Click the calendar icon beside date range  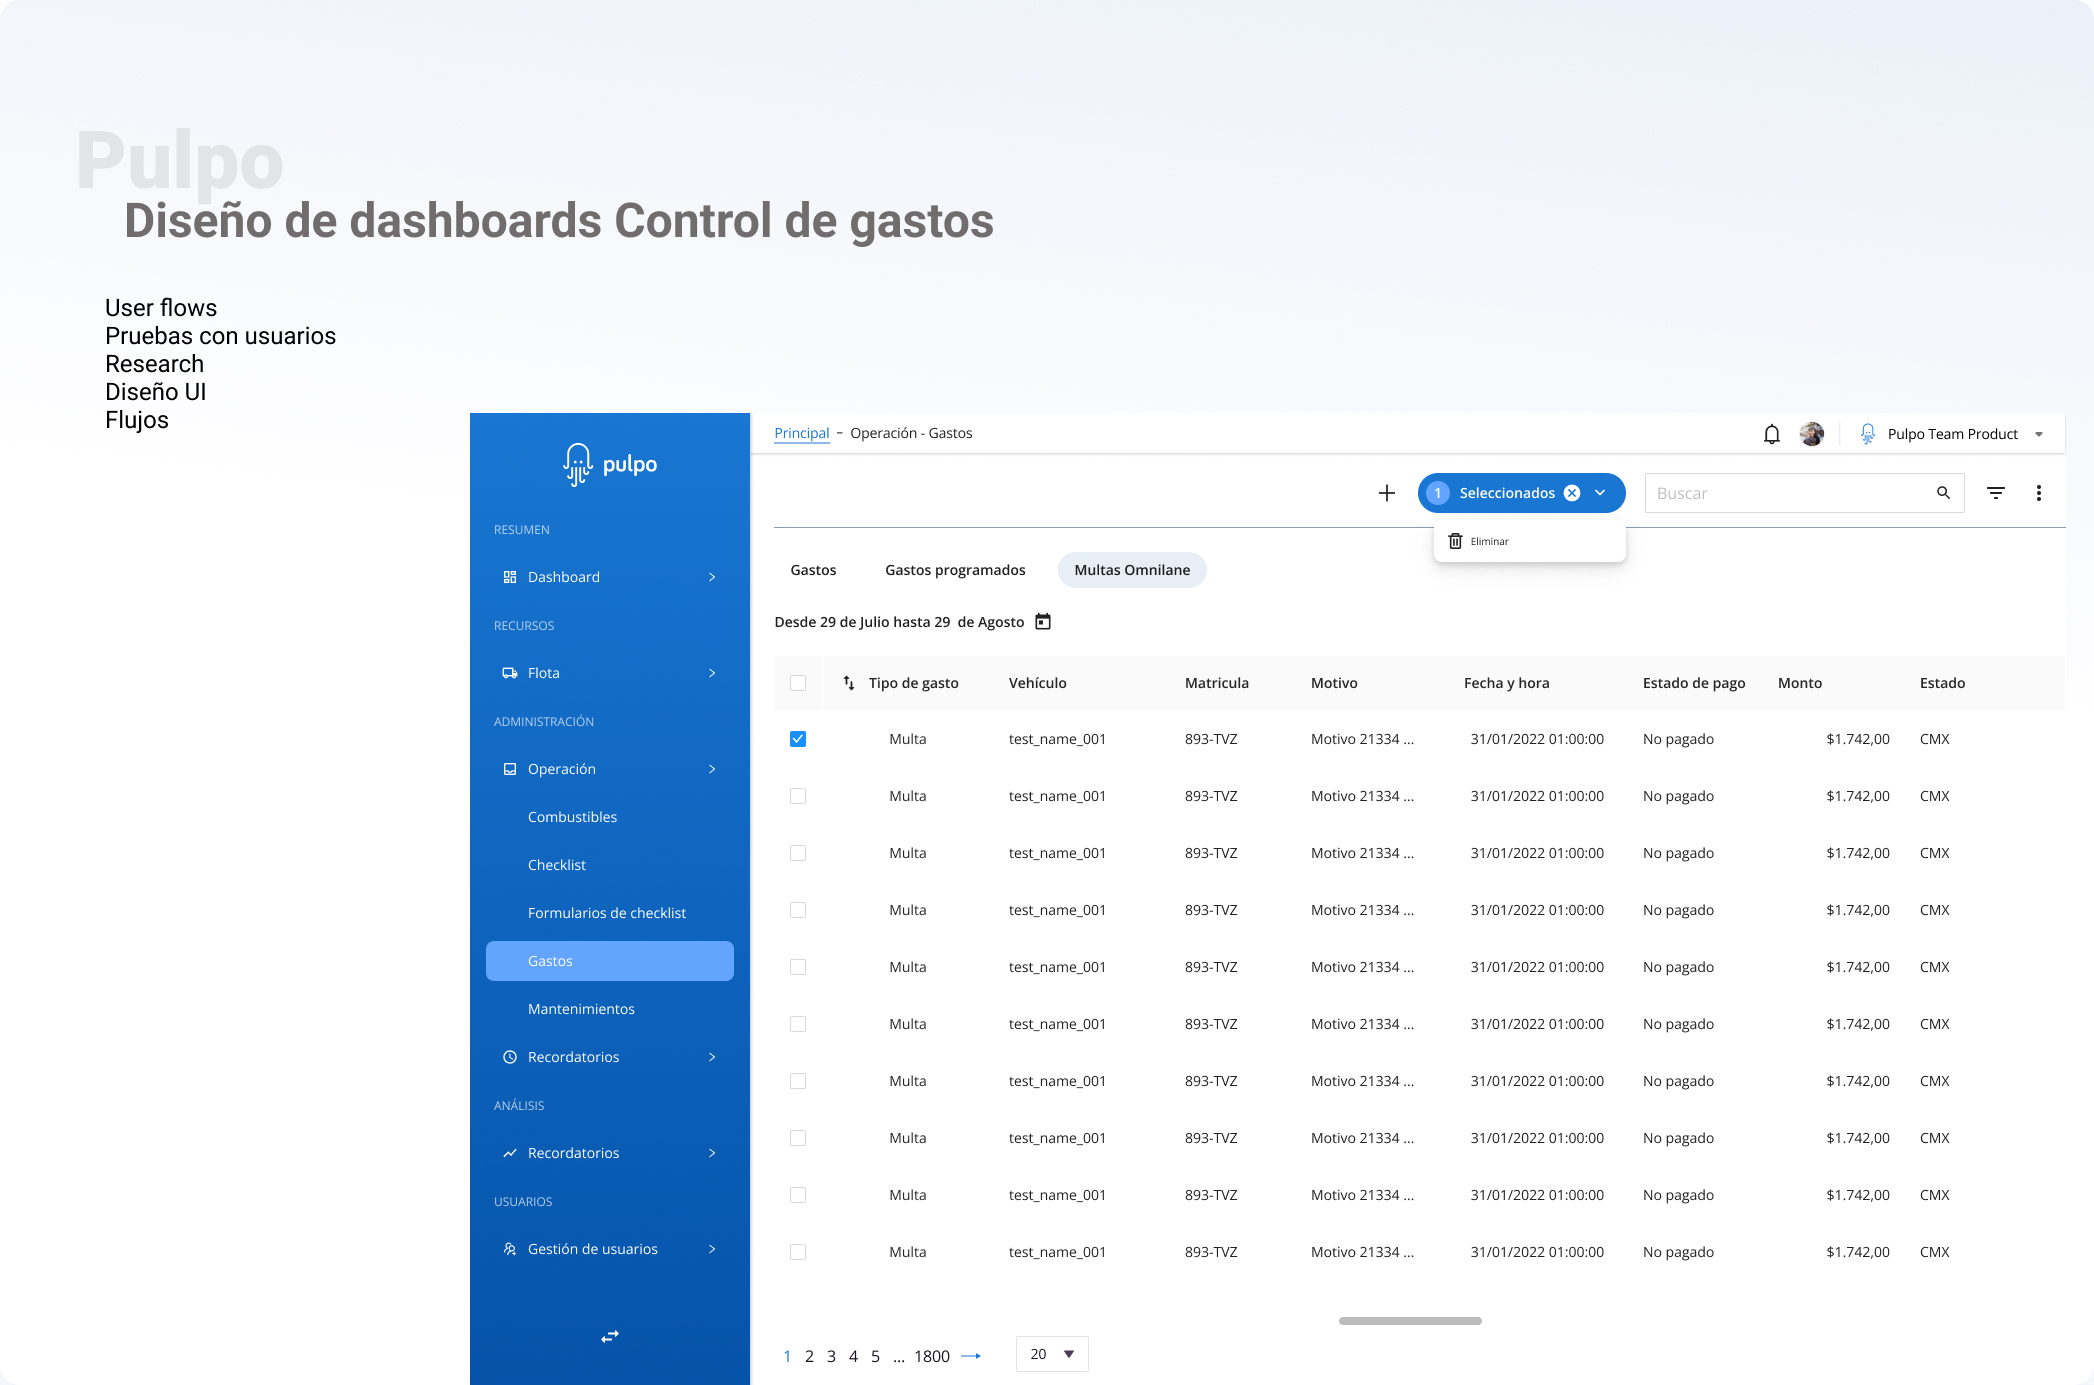coord(1043,622)
